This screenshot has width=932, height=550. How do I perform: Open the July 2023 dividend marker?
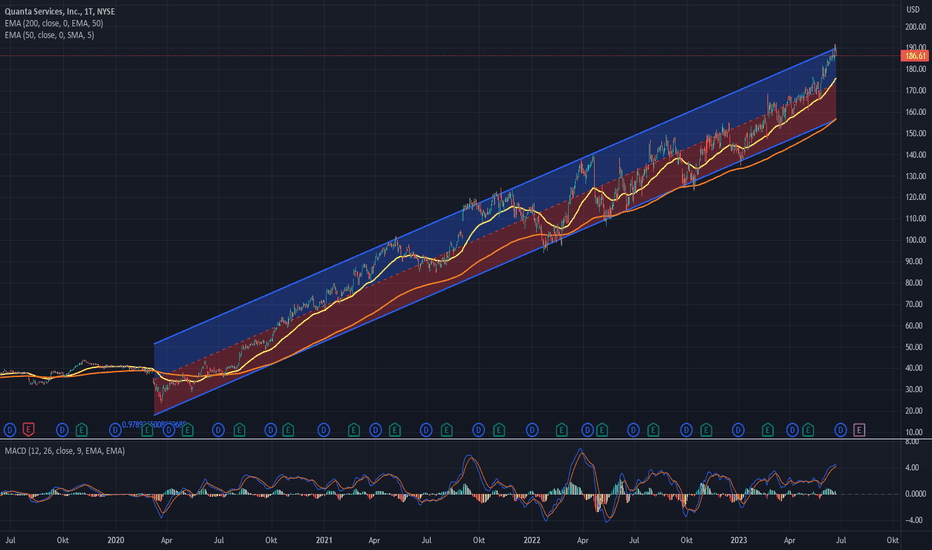pyautogui.click(x=840, y=429)
